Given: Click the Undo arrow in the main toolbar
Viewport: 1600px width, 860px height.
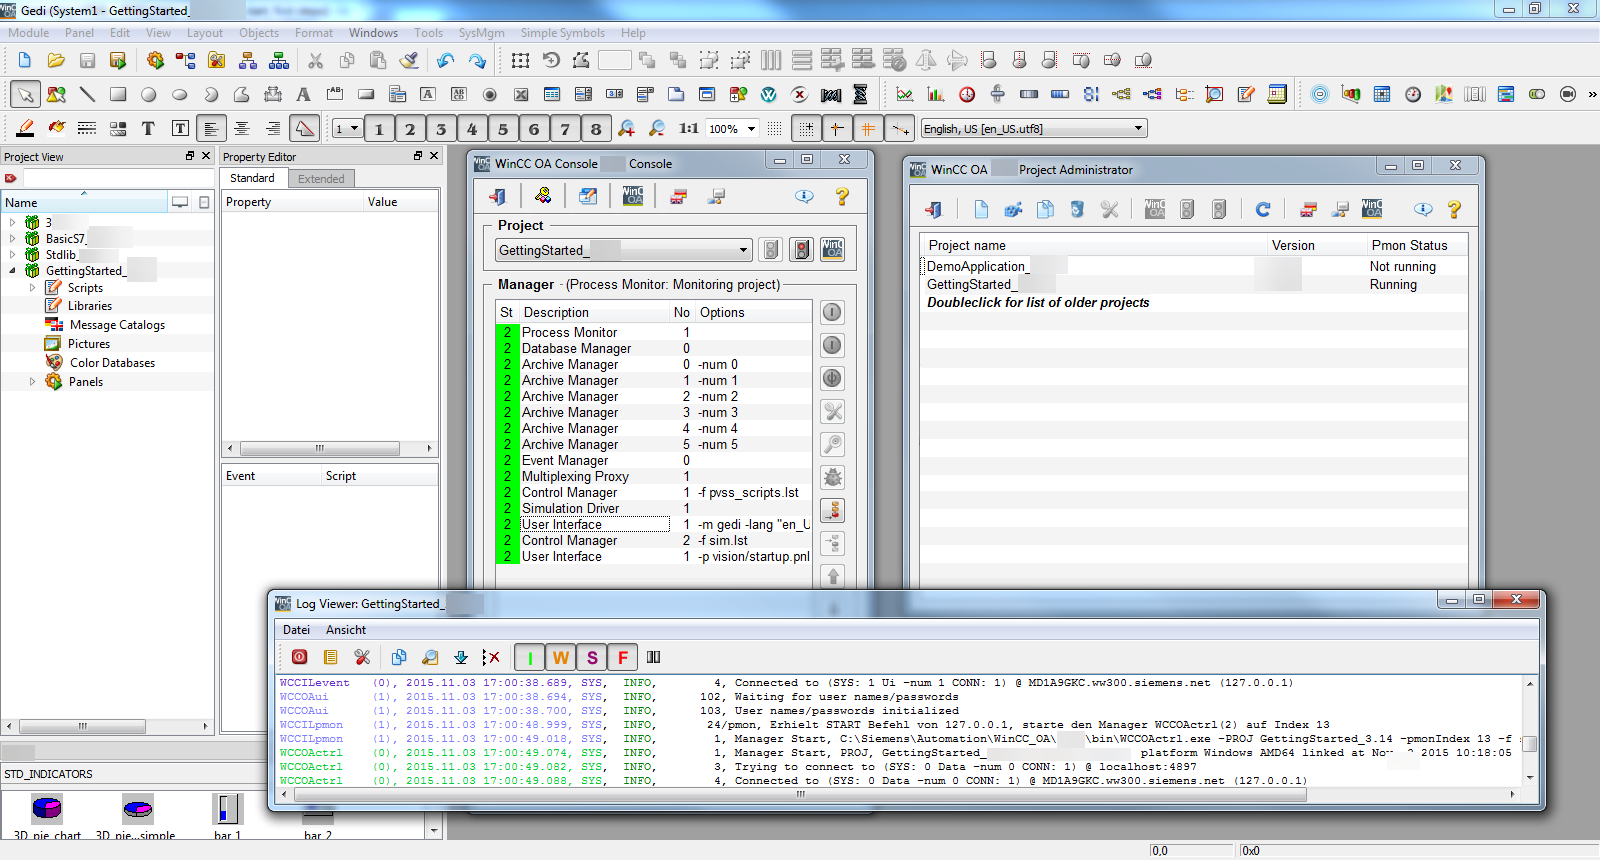Looking at the screenshot, I should [x=446, y=61].
